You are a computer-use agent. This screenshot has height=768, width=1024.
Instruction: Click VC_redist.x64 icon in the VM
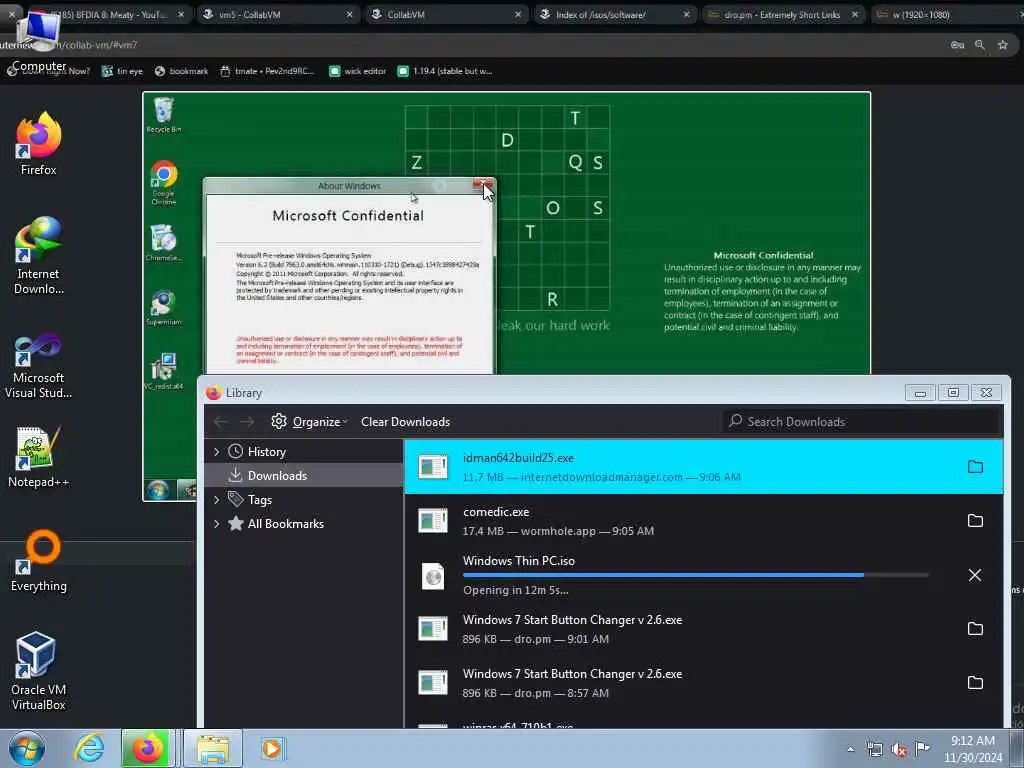tap(163, 372)
